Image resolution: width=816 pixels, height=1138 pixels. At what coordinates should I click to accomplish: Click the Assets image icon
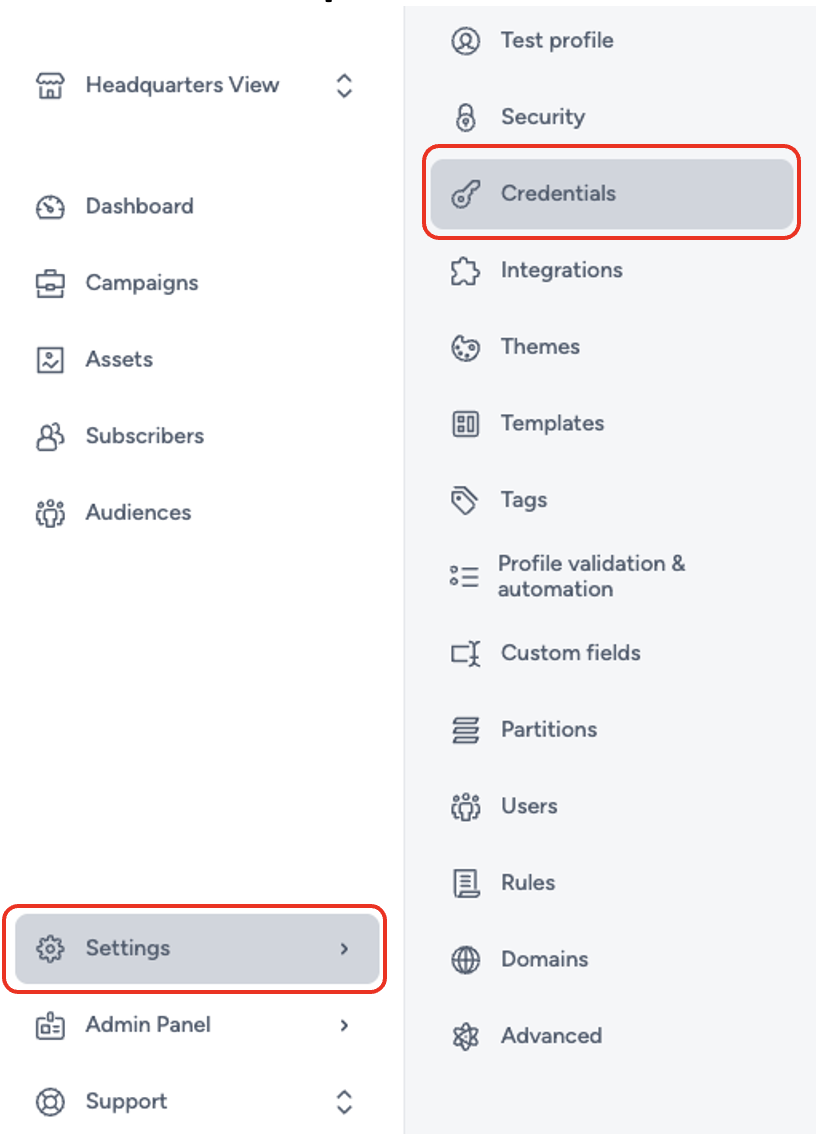pos(50,359)
